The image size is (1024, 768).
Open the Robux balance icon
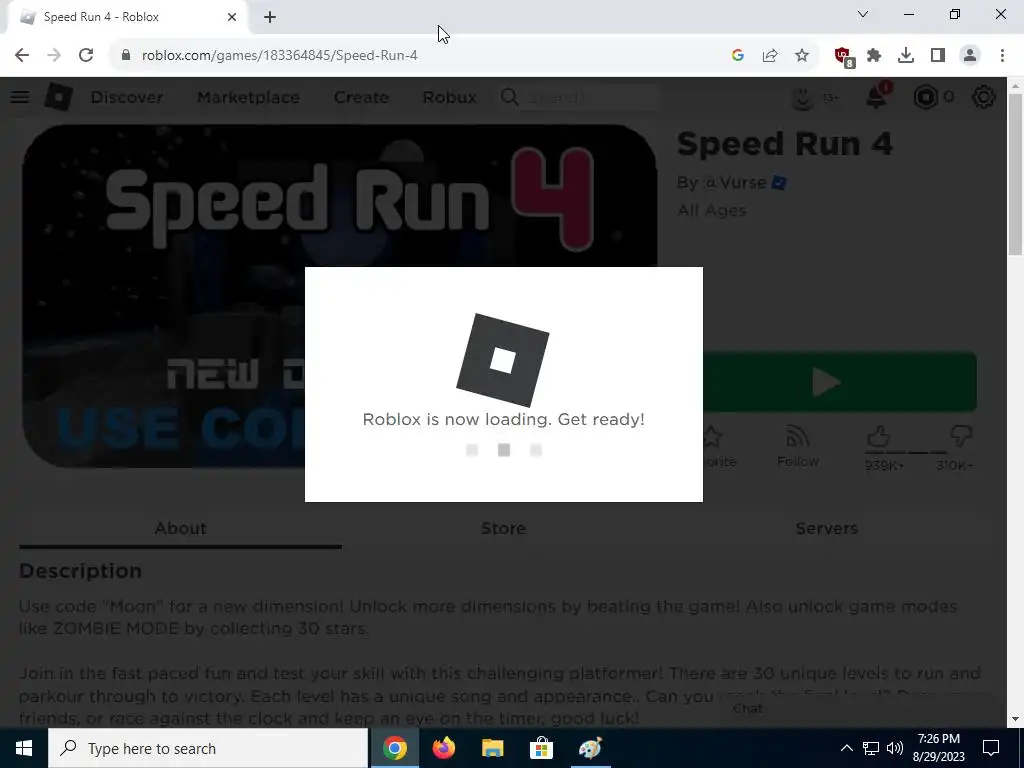(925, 97)
